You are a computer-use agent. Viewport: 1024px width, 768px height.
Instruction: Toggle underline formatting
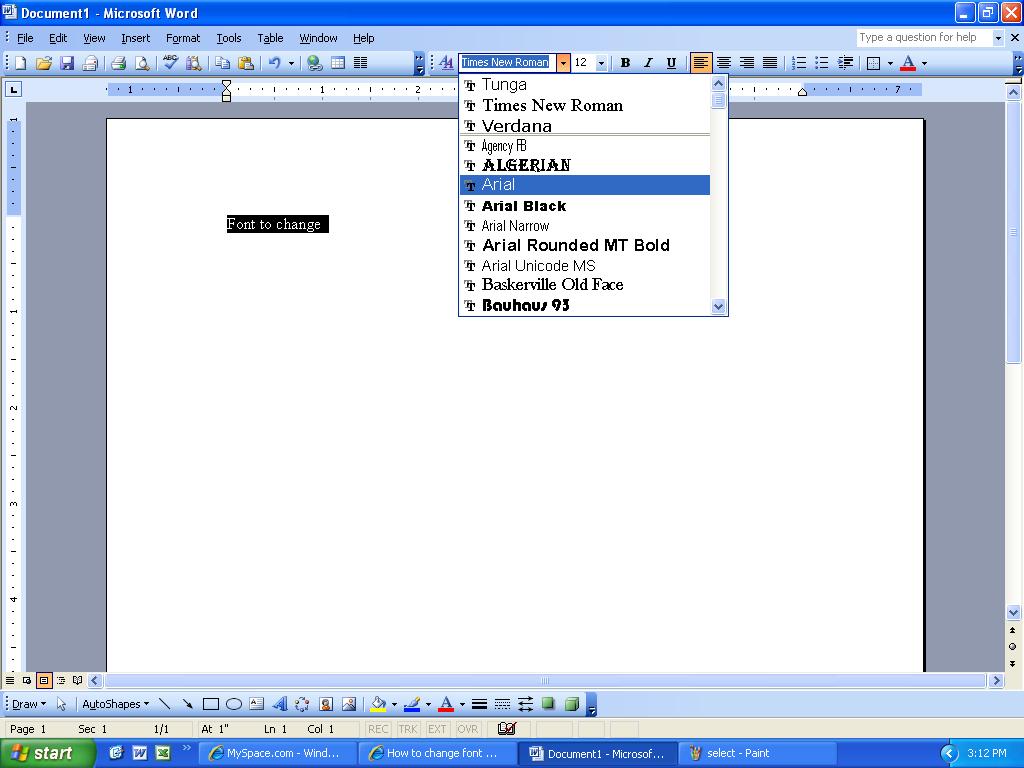671,63
